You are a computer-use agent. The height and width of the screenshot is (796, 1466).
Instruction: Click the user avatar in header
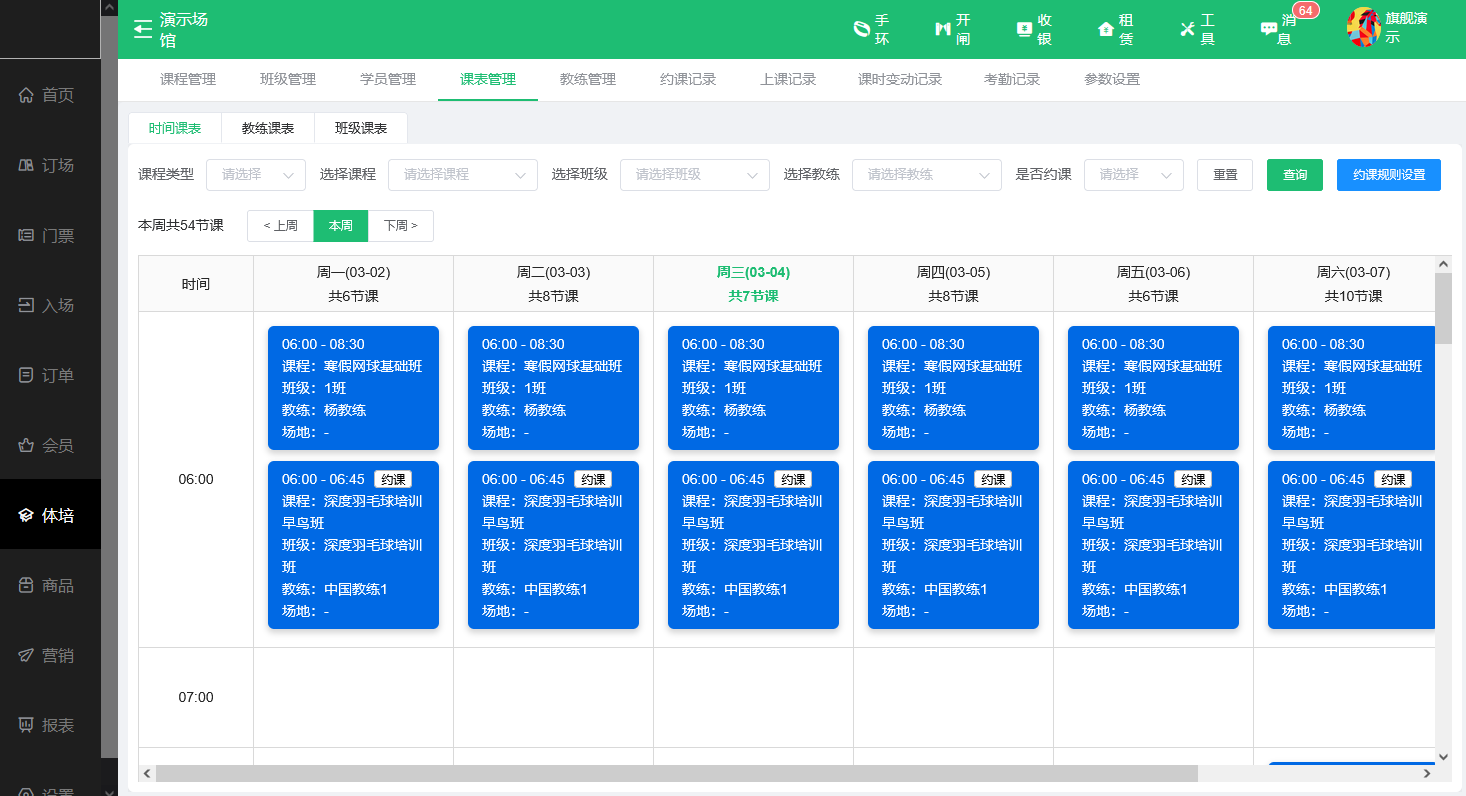pyautogui.click(x=1364, y=28)
